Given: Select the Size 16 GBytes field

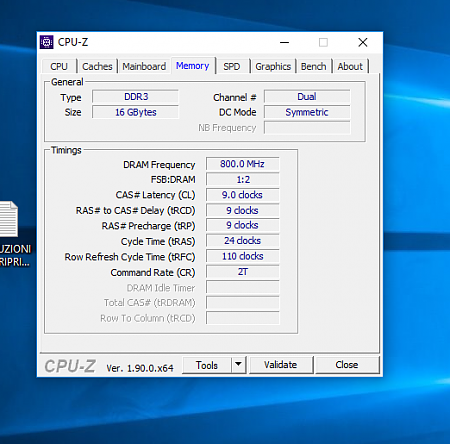Looking at the screenshot, I should point(135,112).
